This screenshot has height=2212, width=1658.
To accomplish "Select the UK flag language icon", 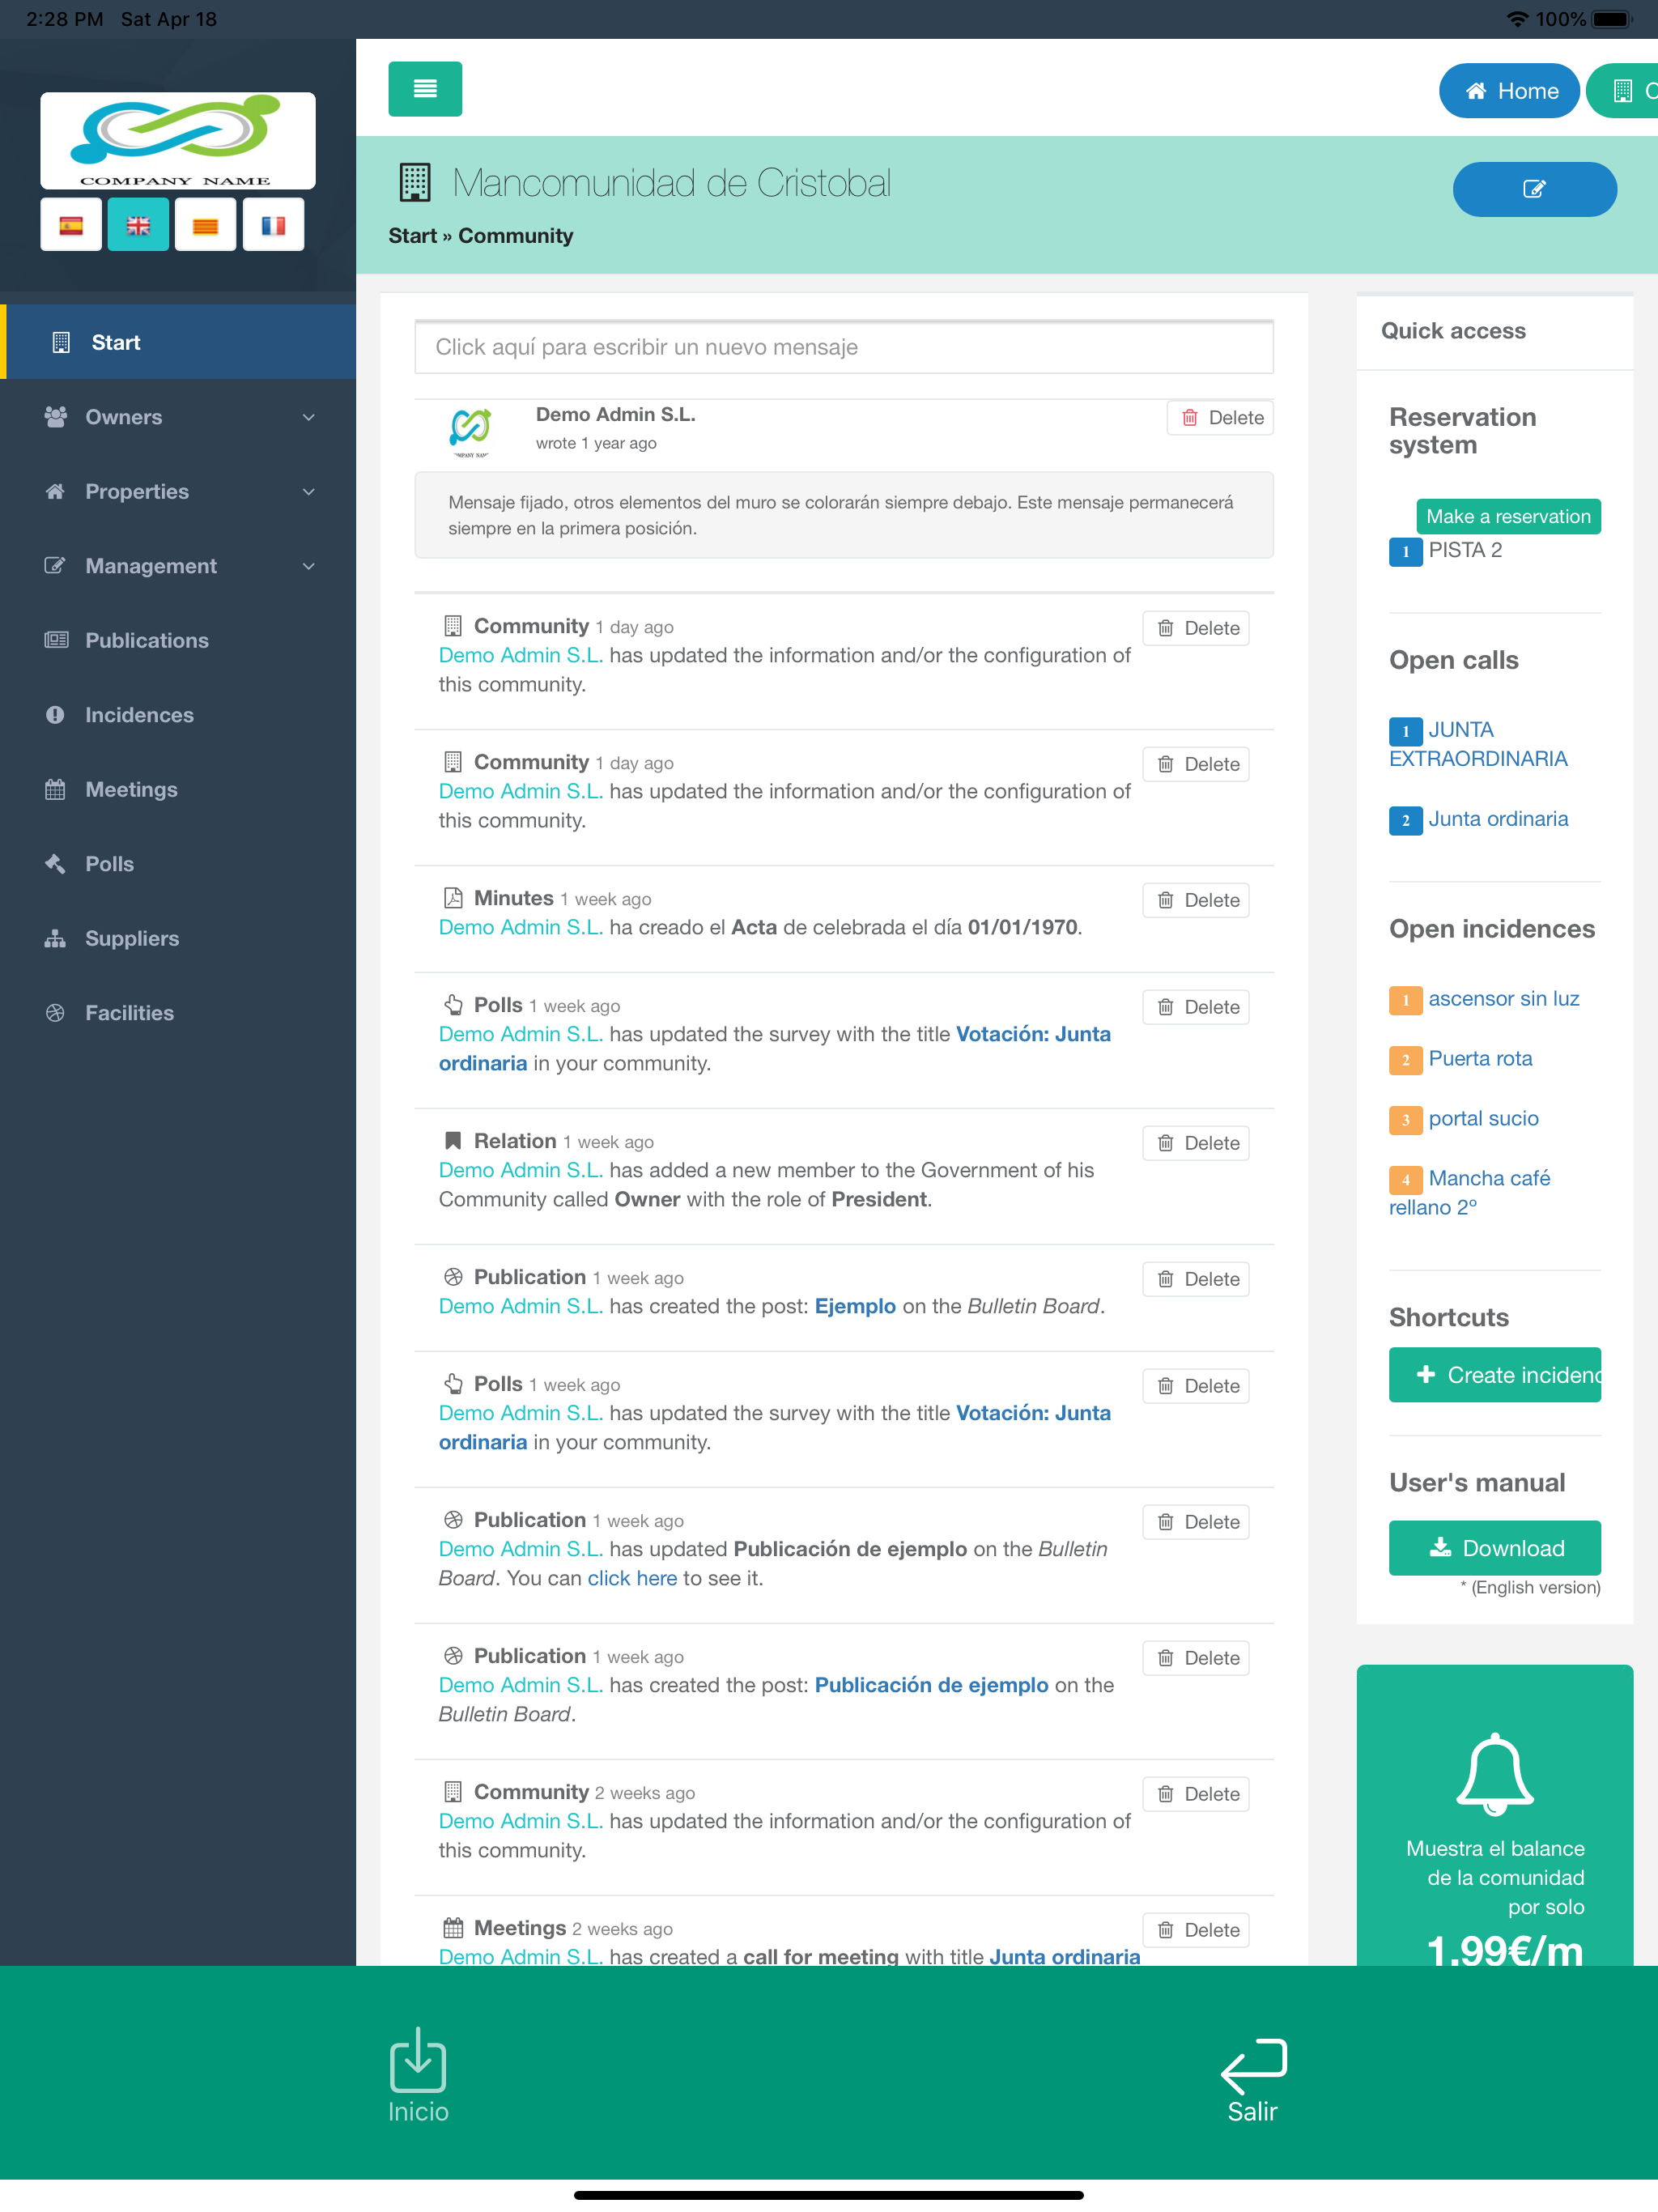I will click(x=138, y=225).
